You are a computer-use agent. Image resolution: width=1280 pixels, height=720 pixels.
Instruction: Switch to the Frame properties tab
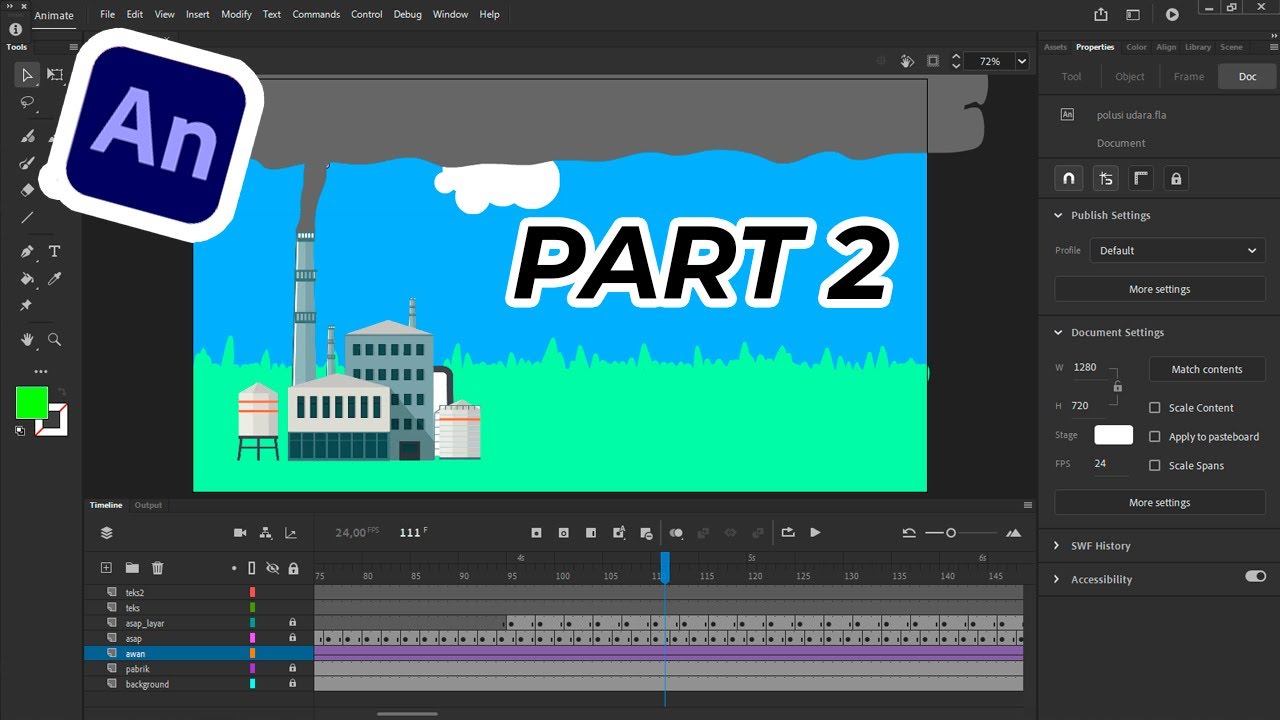pyautogui.click(x=1189, y=76)
